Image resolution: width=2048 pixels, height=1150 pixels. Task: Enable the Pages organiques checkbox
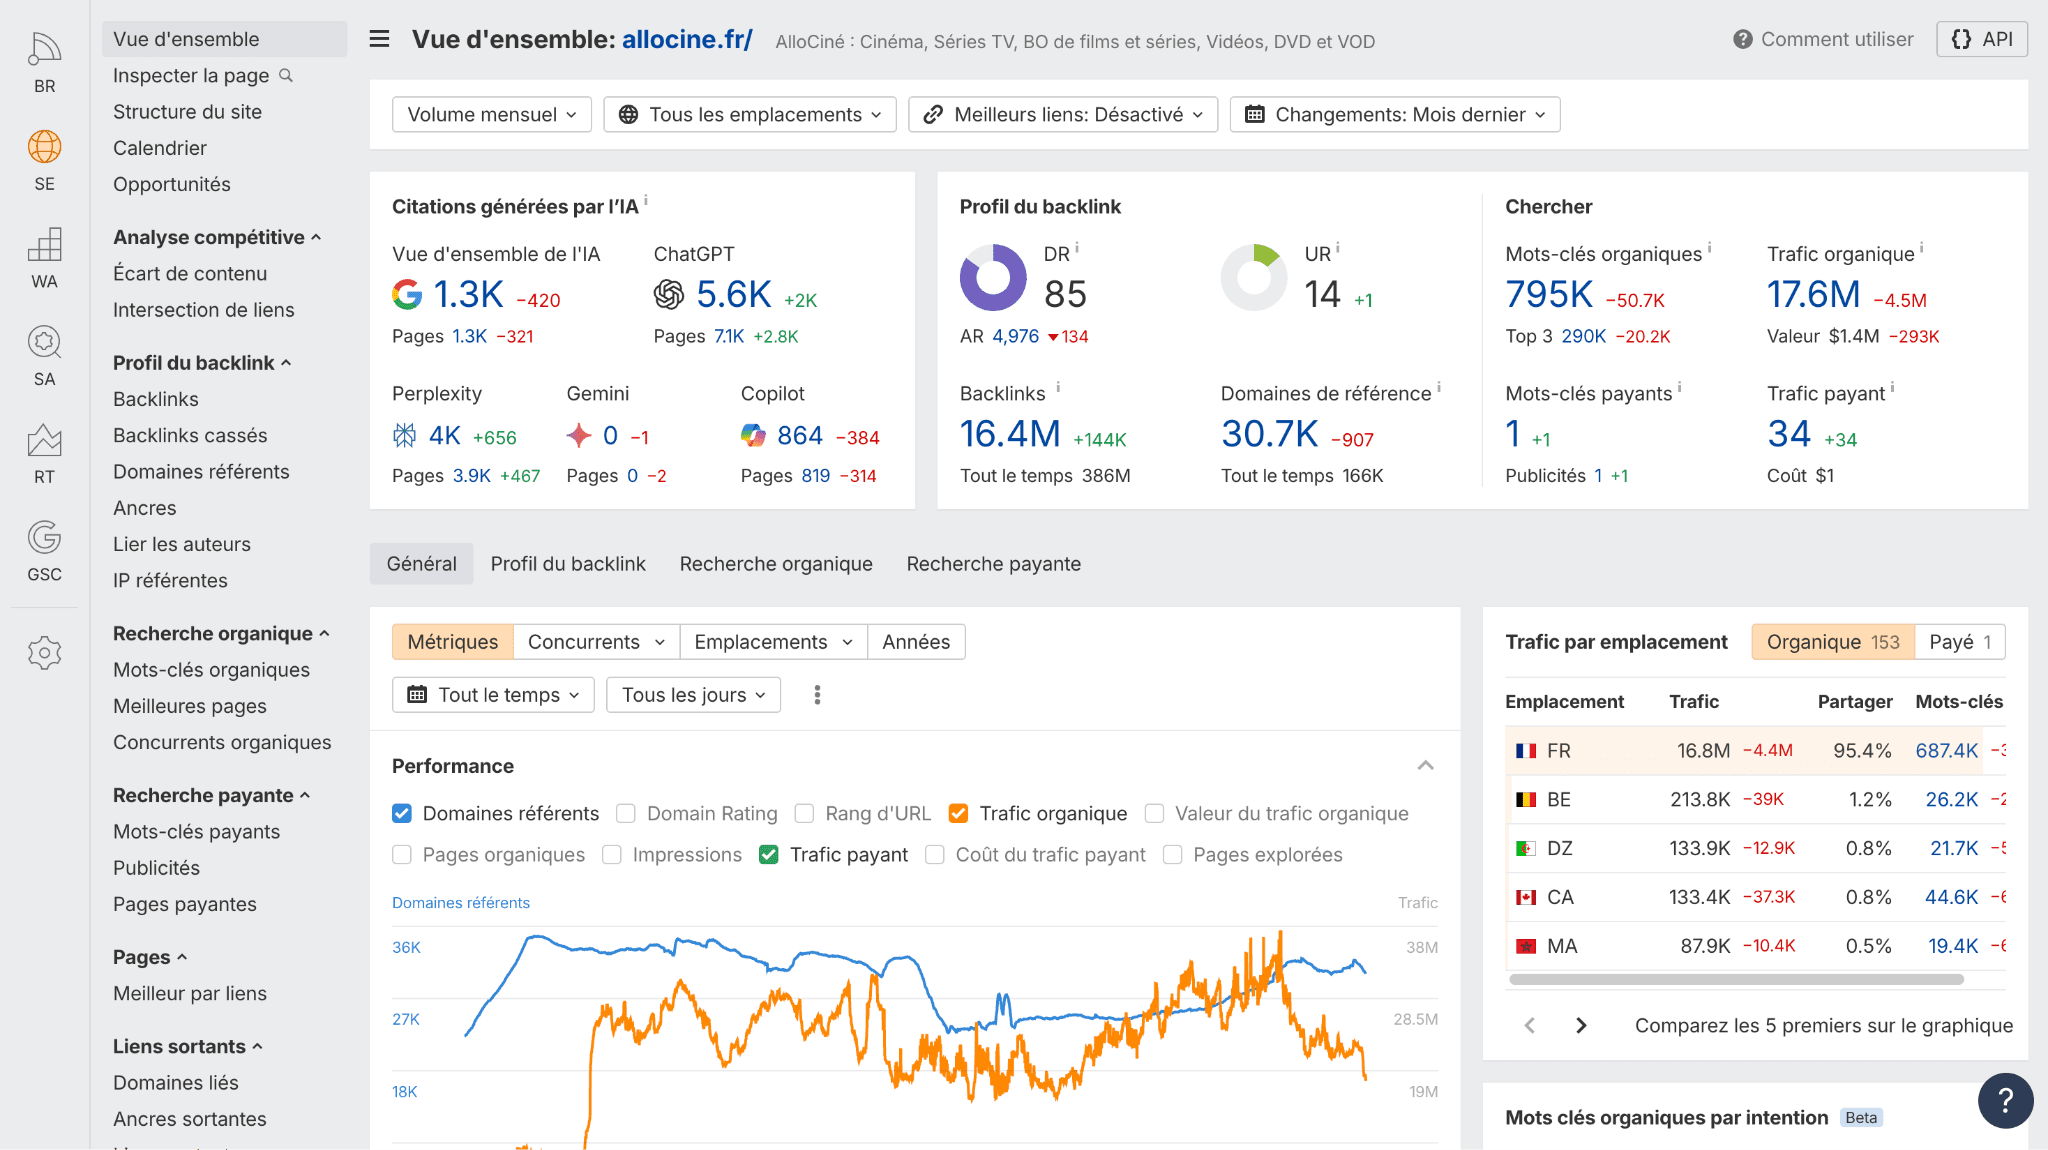(x=401, y=854)
